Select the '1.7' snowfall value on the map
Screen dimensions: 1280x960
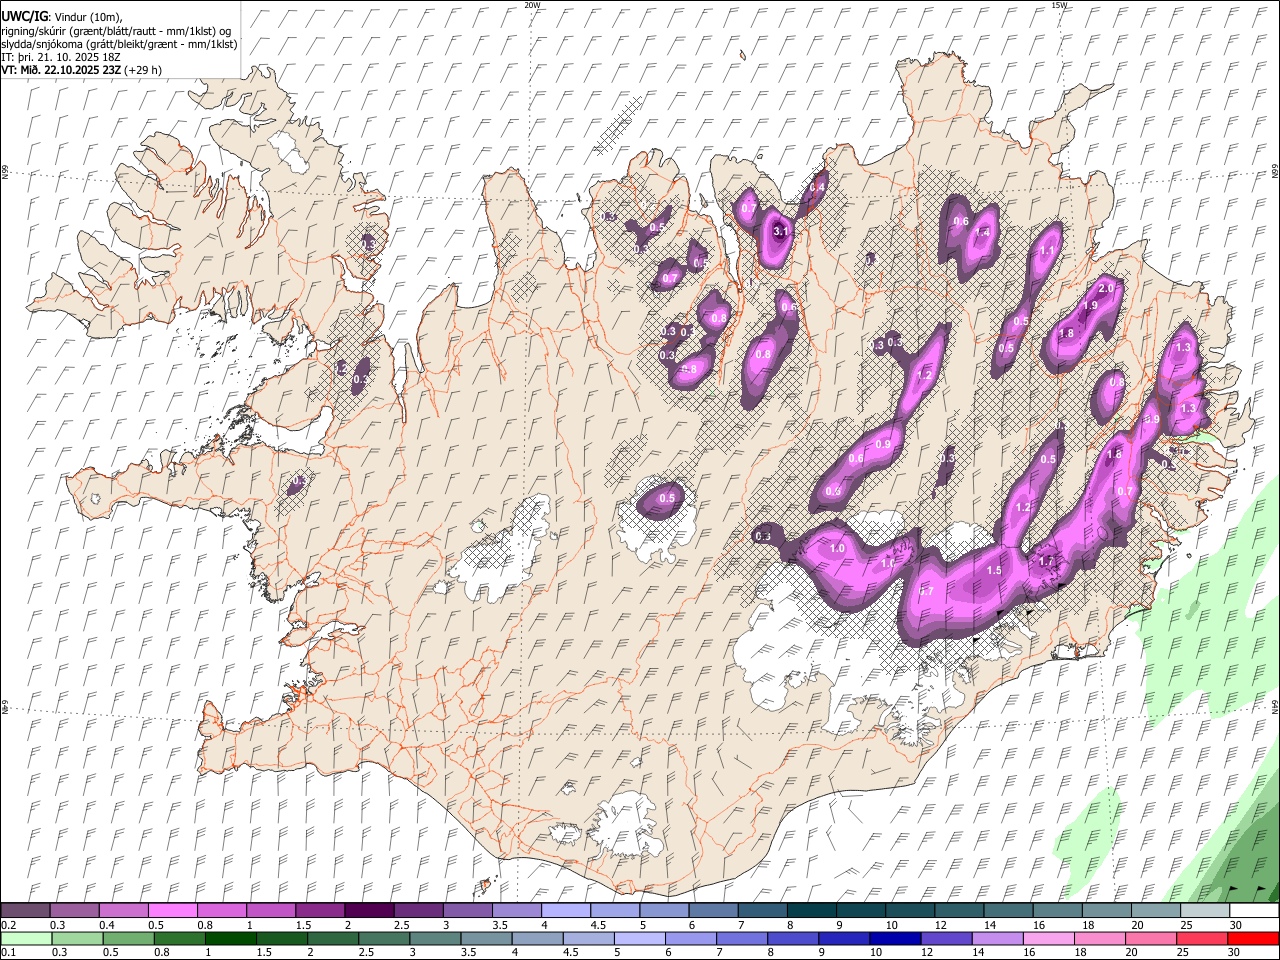point(1046,562)
